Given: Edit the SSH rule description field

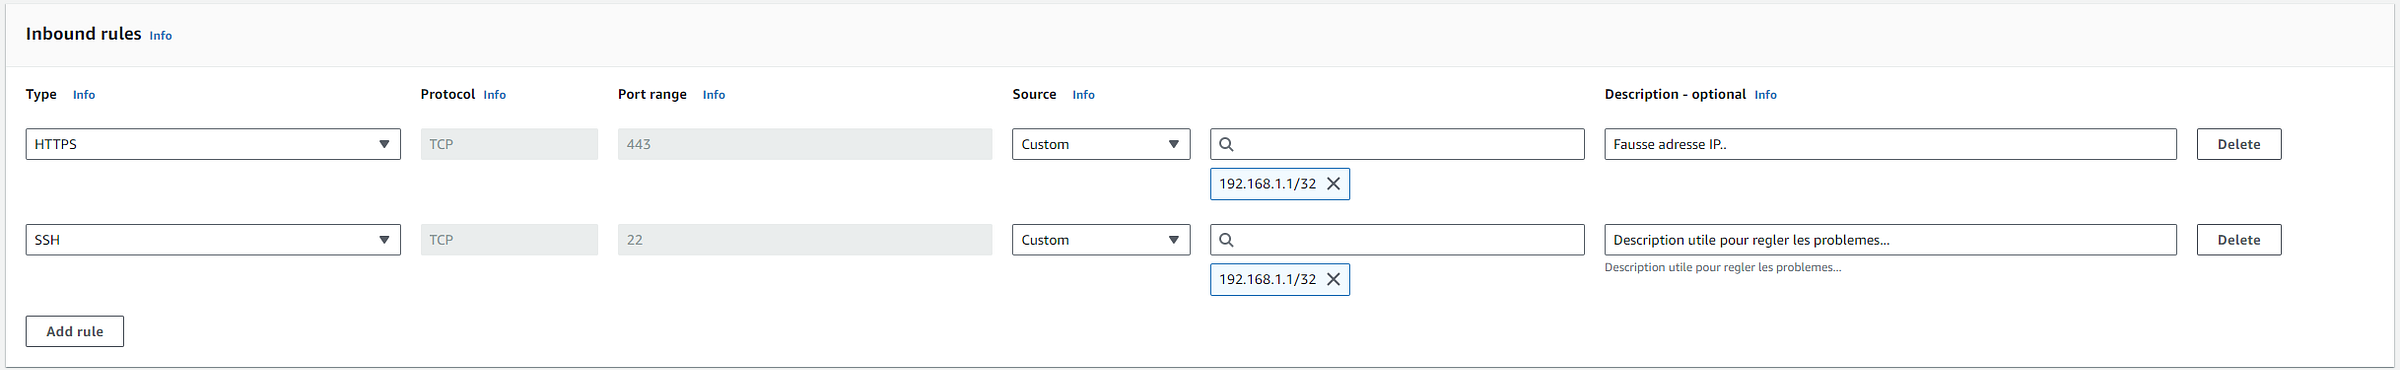Looking at the screenshot, I should click(x=1891, y=240).
